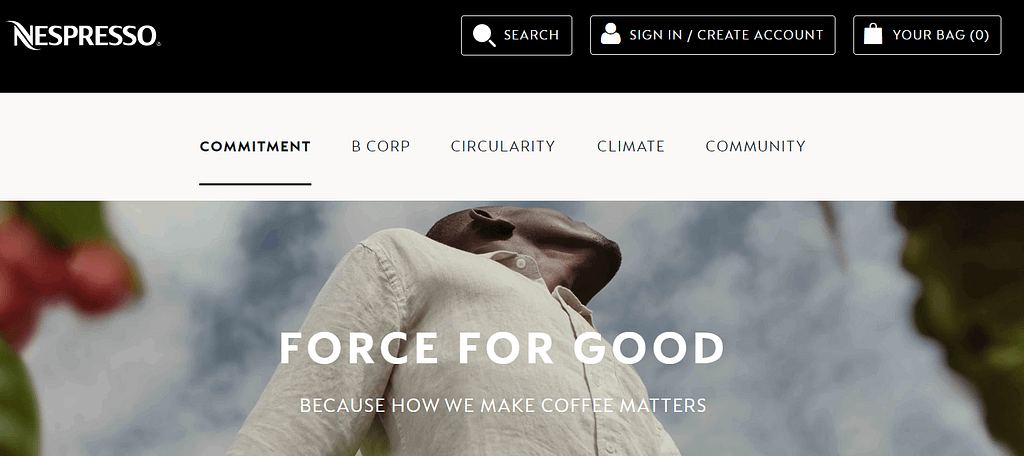Click the Nespresso logo

click(84, 35)
